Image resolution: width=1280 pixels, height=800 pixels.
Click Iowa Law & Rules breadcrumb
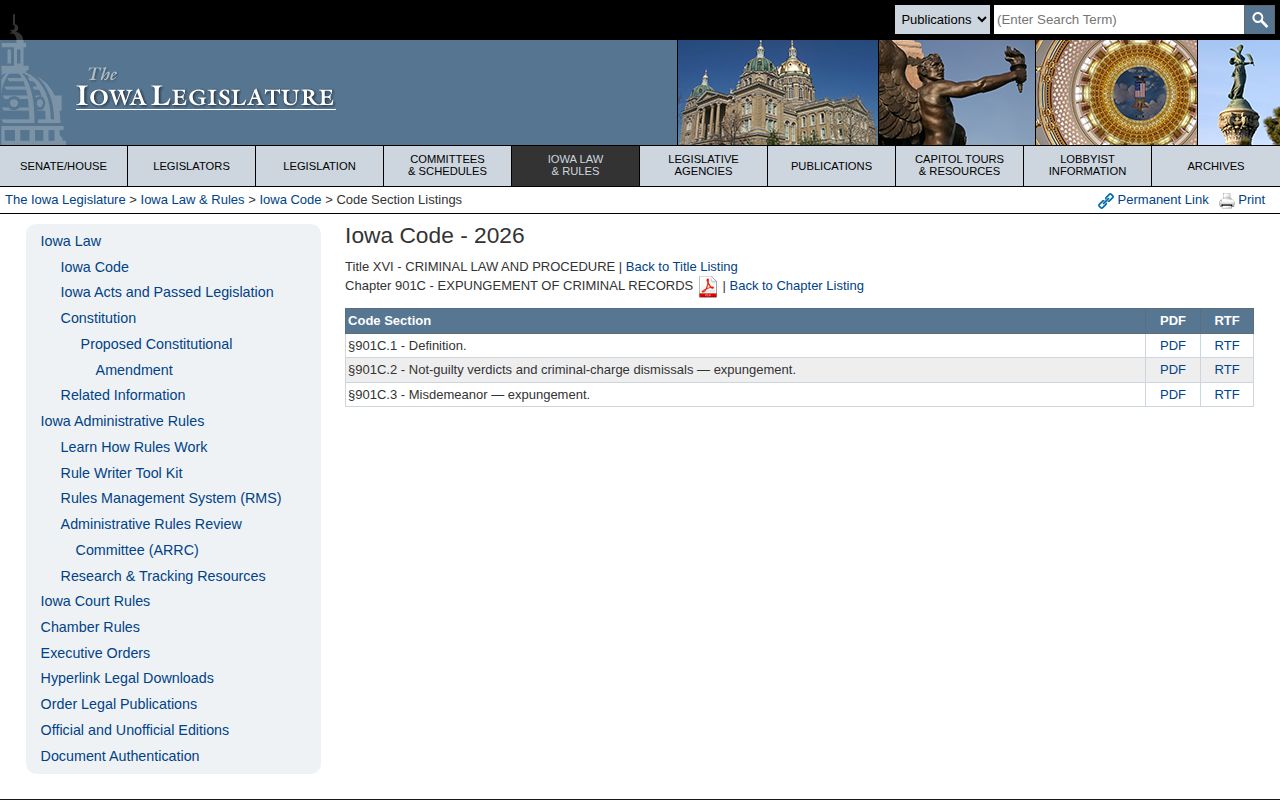[x=193, y=200]
